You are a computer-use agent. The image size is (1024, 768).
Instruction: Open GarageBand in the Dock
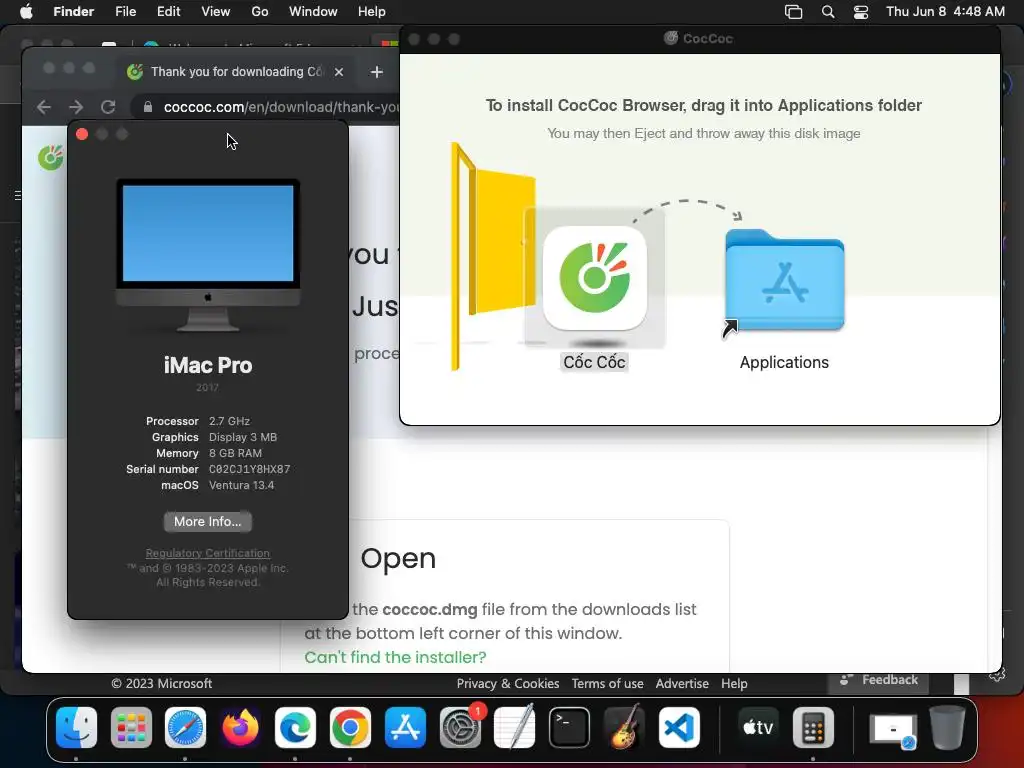624,727
